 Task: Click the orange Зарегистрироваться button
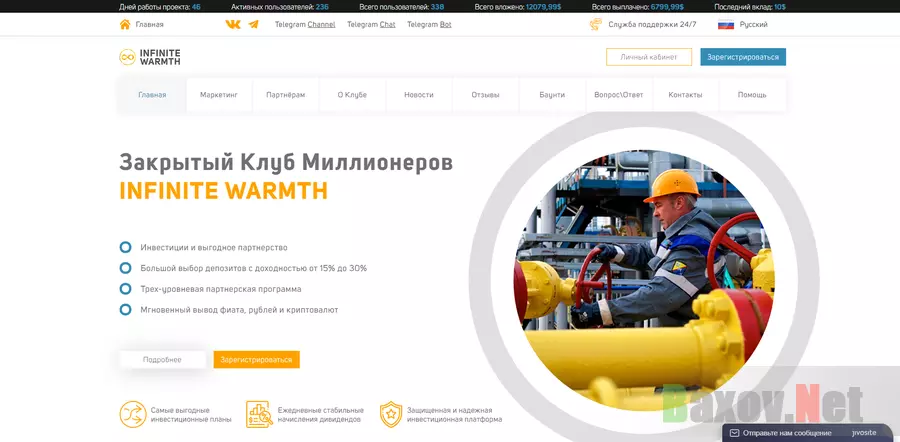[x=257, y=359]
